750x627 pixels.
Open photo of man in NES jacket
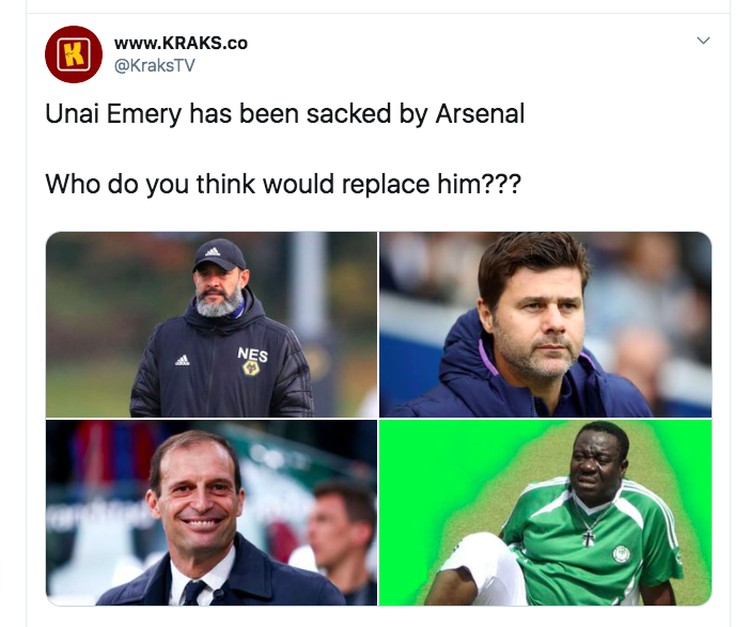coord(211,324)
